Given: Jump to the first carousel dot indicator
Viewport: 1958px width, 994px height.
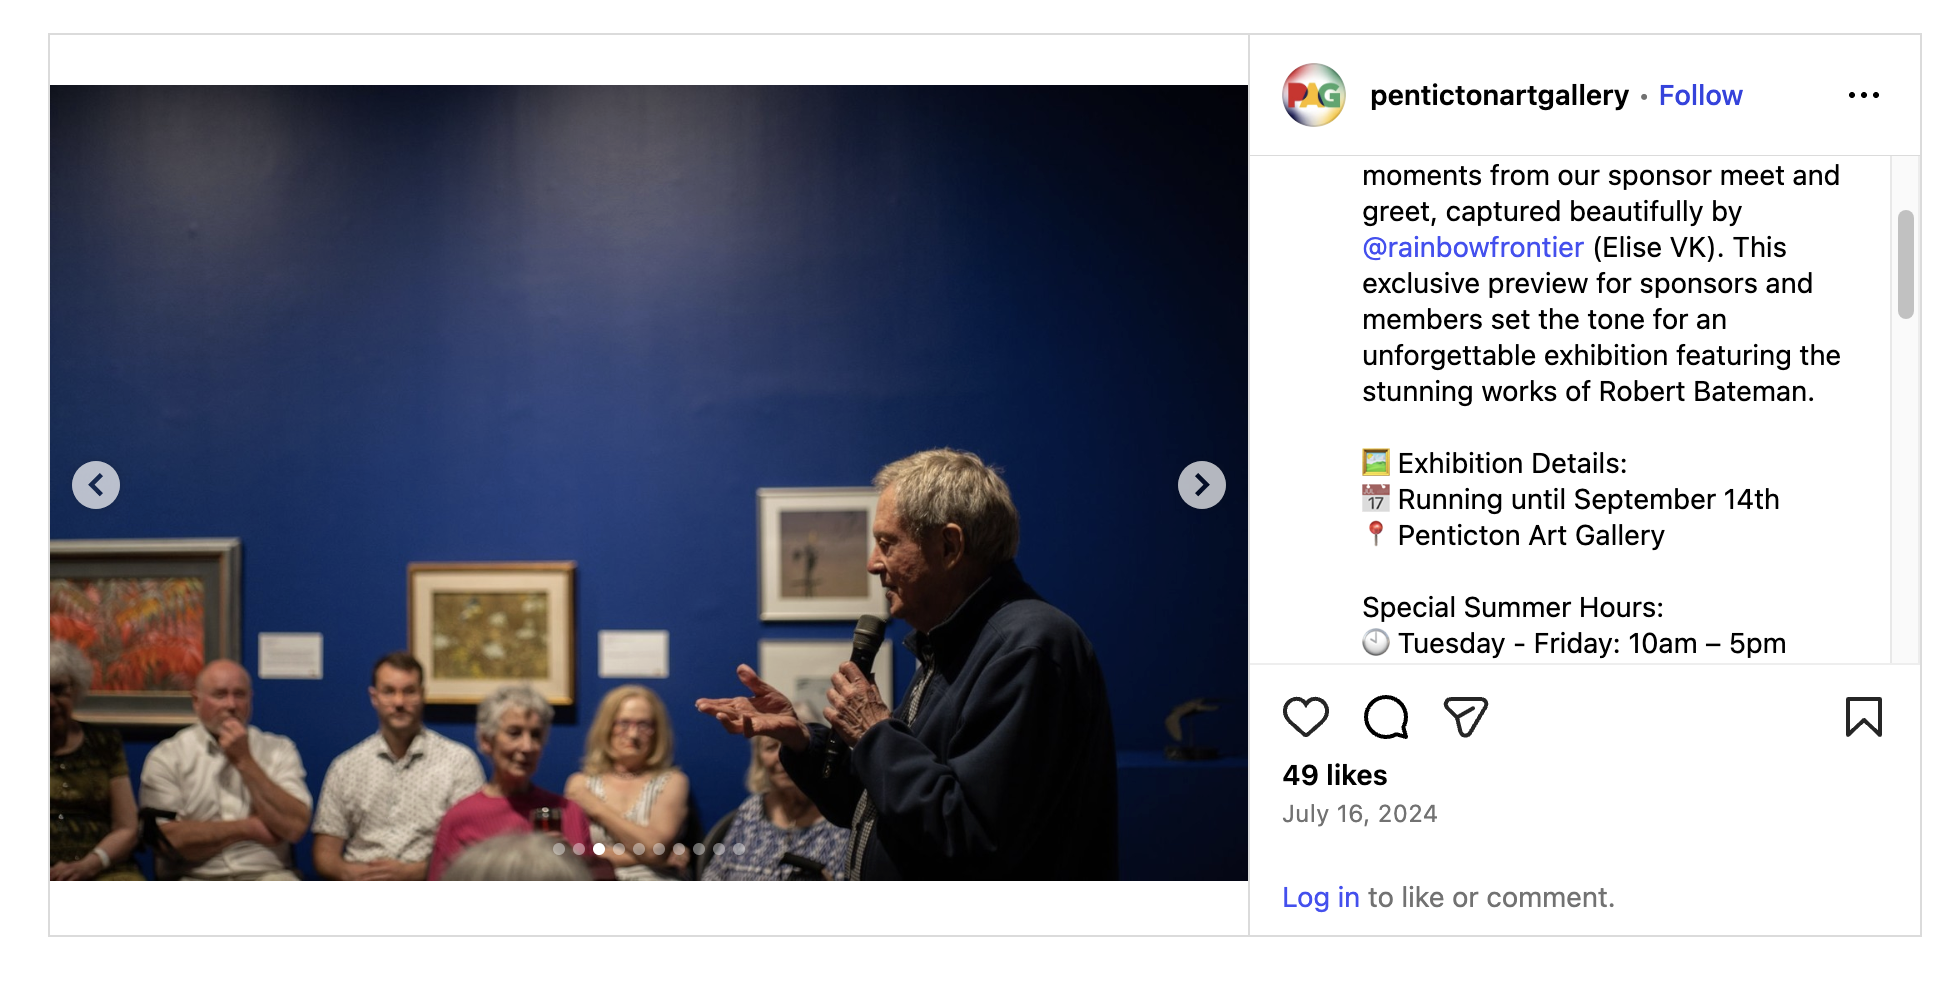Looking at the screenshot, I should 559,849.
